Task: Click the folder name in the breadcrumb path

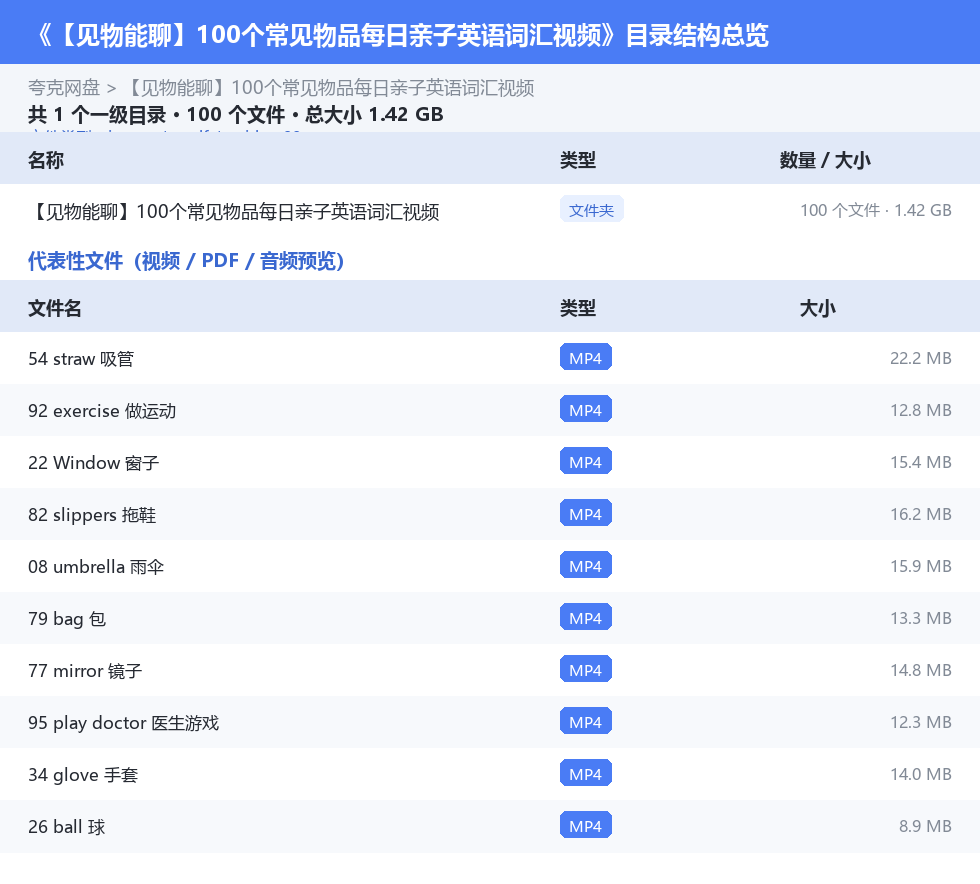Action: [x=330, y=88]
